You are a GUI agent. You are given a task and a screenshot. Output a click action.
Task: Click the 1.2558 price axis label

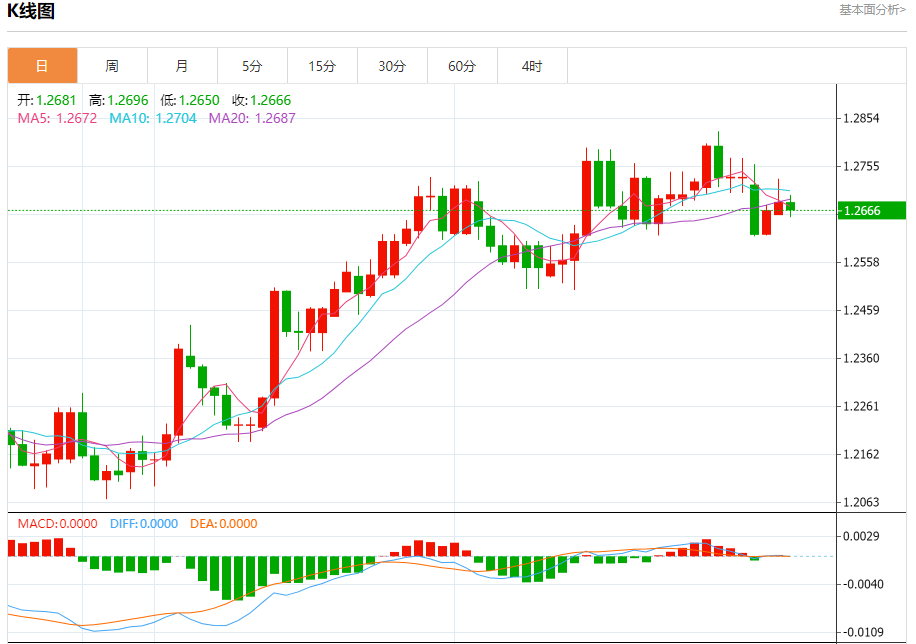tap(861, 262)
